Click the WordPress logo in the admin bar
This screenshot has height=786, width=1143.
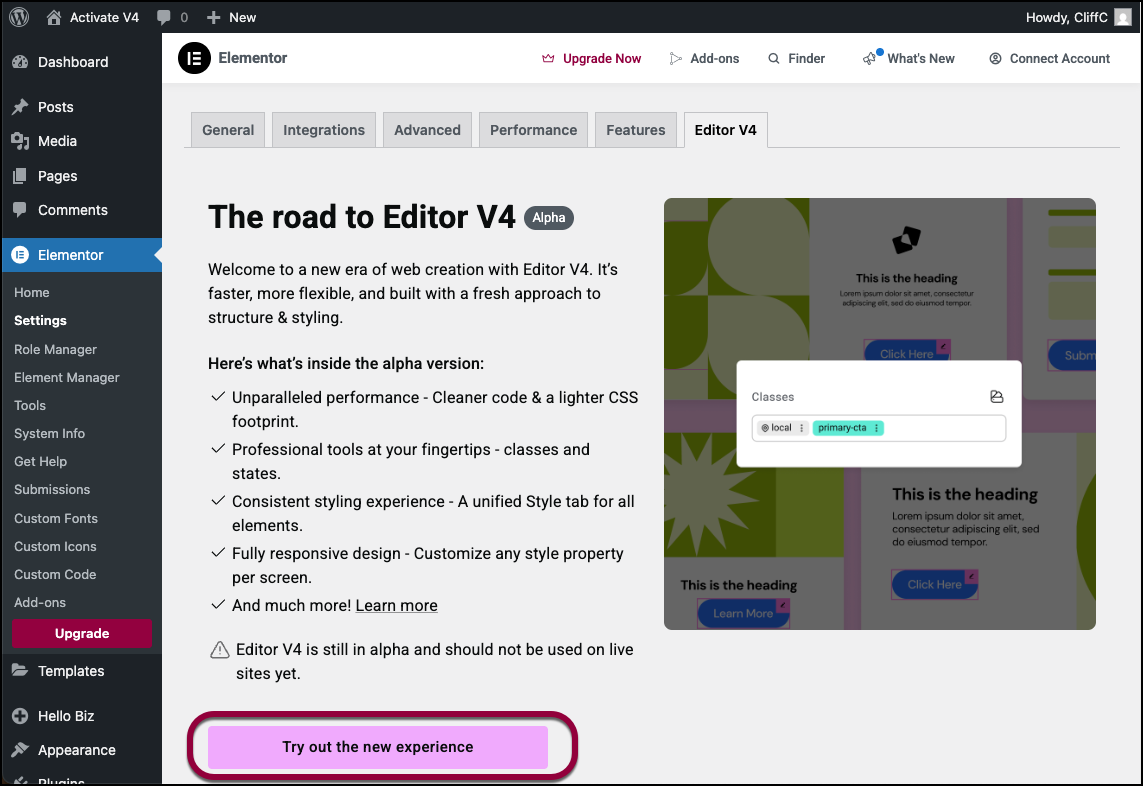18,17
